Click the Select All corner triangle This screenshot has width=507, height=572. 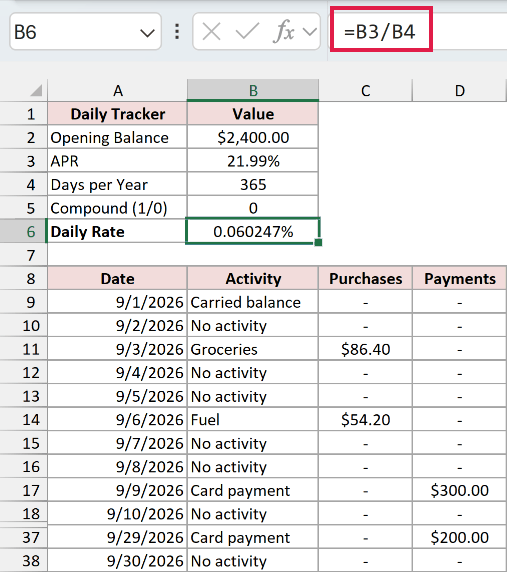(x=36, y=90)
